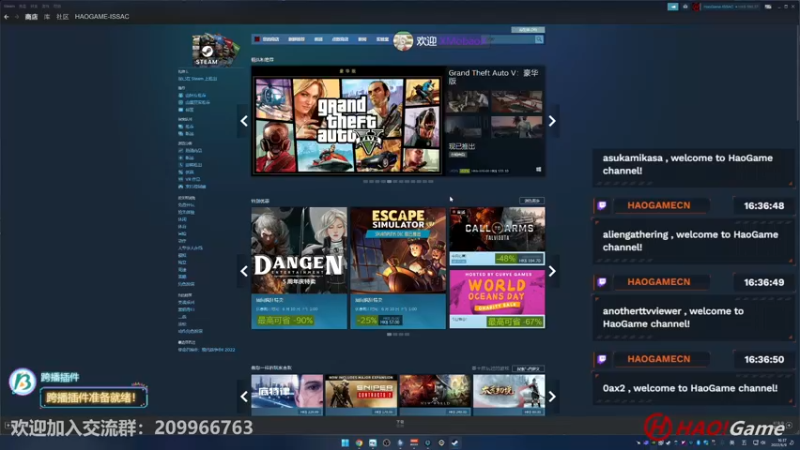
Task: Click the store search magnifier icon
Action: click(539, 39)
